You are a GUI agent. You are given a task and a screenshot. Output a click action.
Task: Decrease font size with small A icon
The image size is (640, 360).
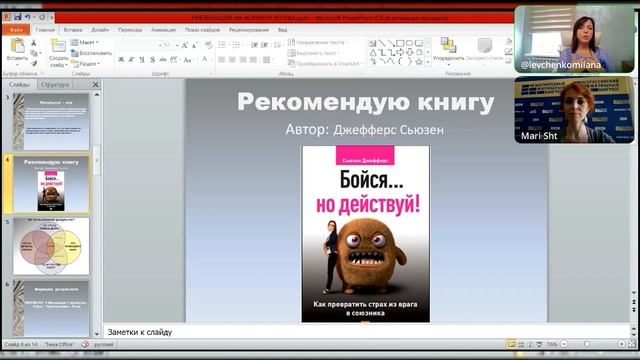pos(194,45)
